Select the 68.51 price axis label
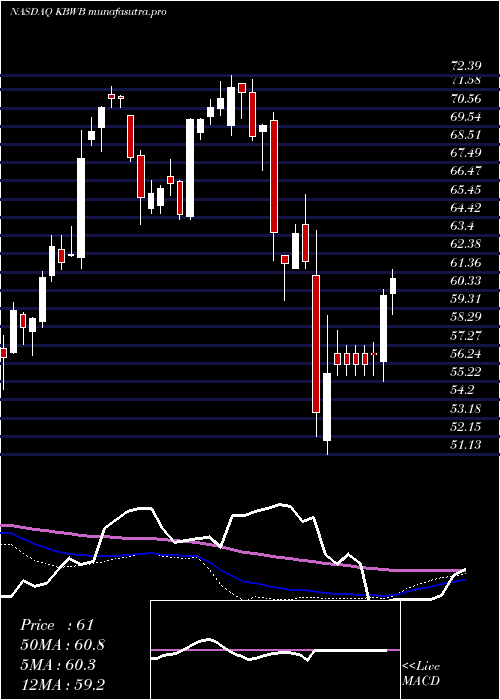 (x=466, y=135)
